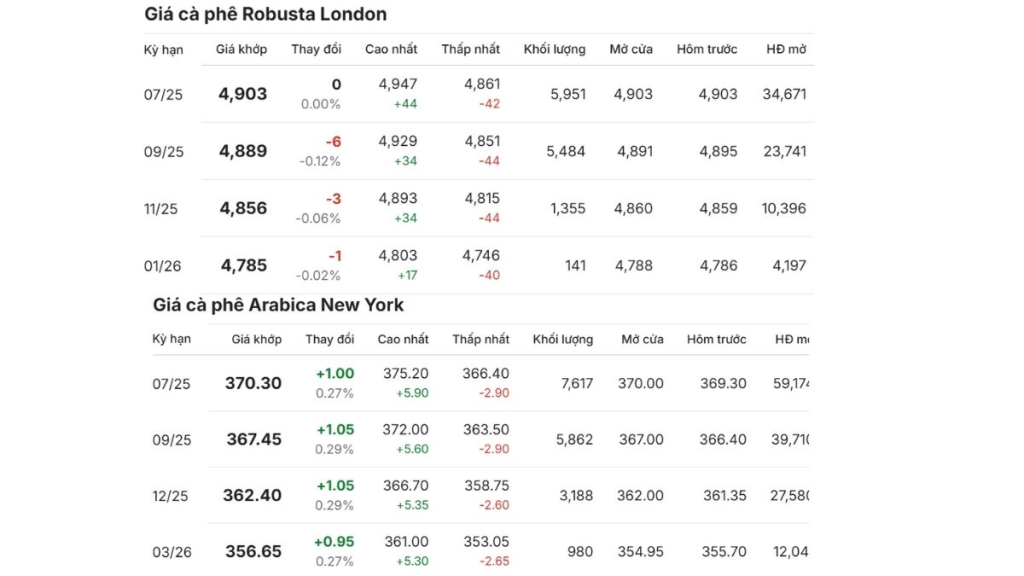1024x576 pixels.
Task: Select the Robusta 01/26 contract term
Action: (x=164, y=265)
